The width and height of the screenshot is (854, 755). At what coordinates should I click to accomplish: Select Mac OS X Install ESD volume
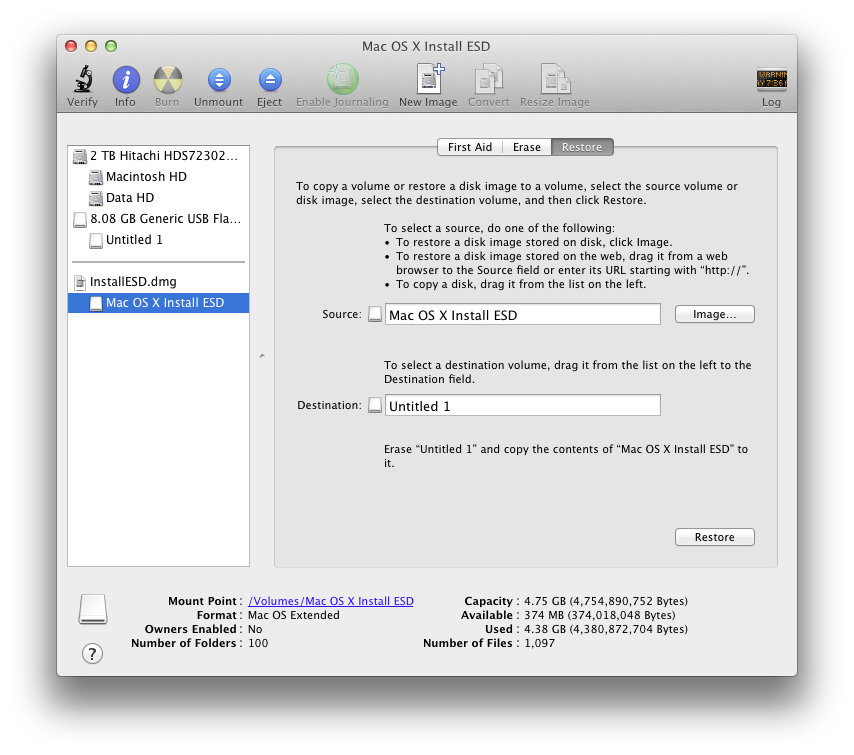tap(158, 303)
